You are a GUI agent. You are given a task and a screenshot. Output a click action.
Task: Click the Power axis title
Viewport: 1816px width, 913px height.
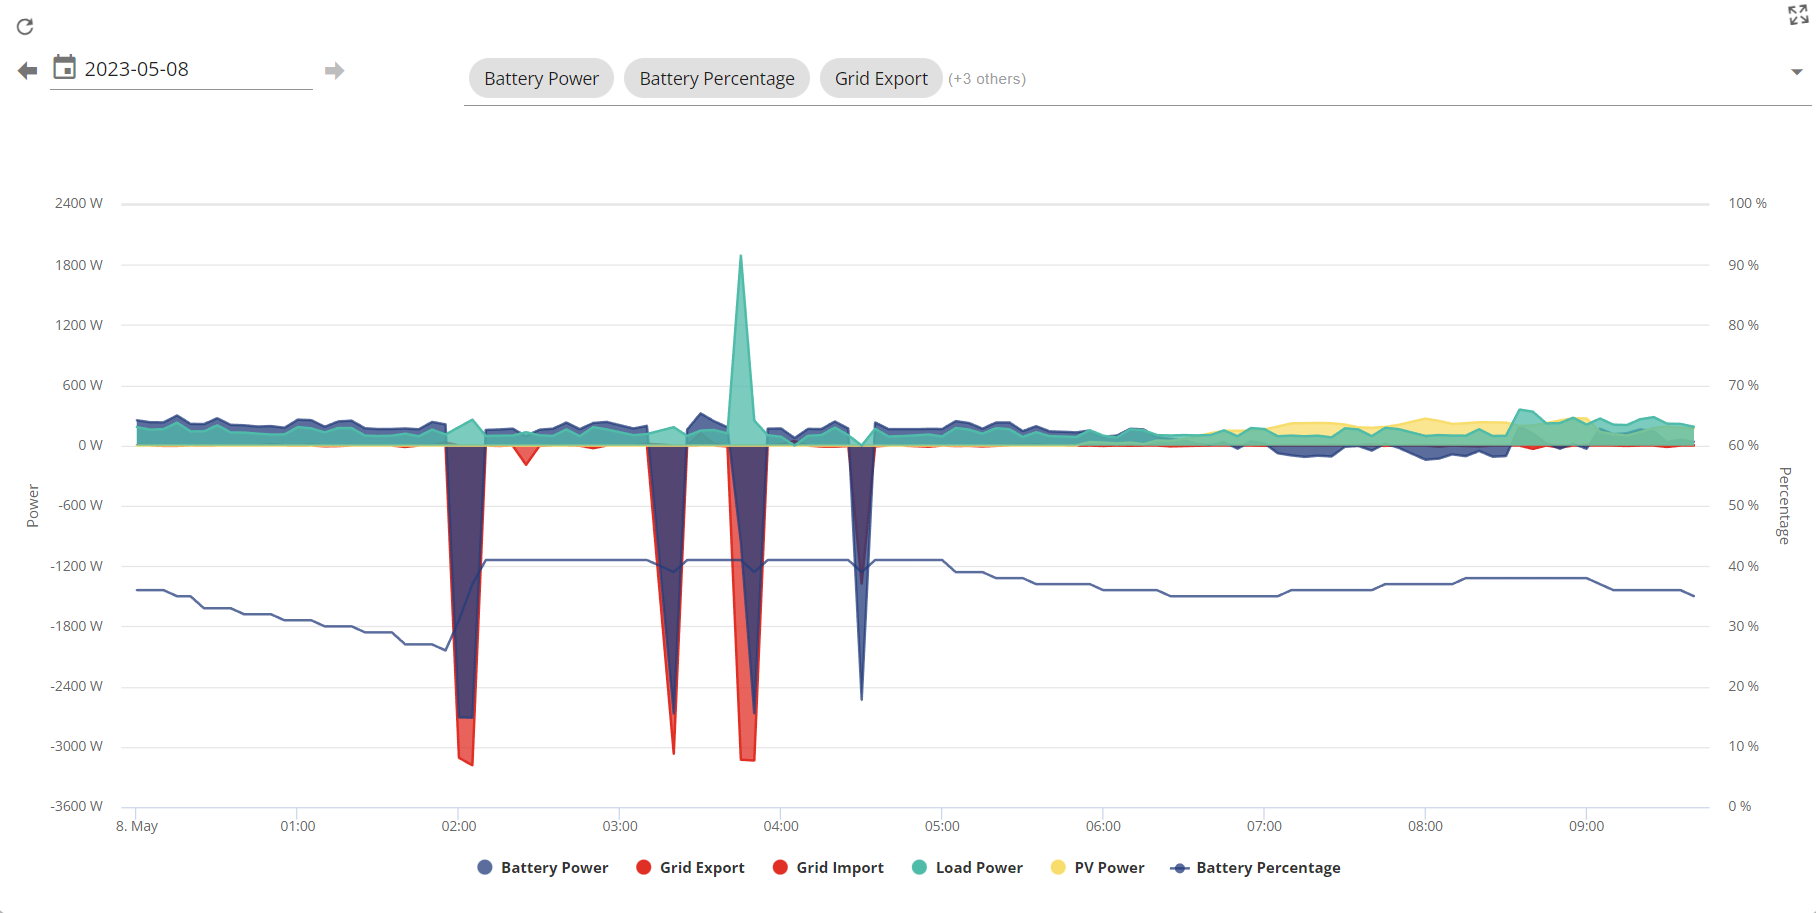(x=33, y=506)
